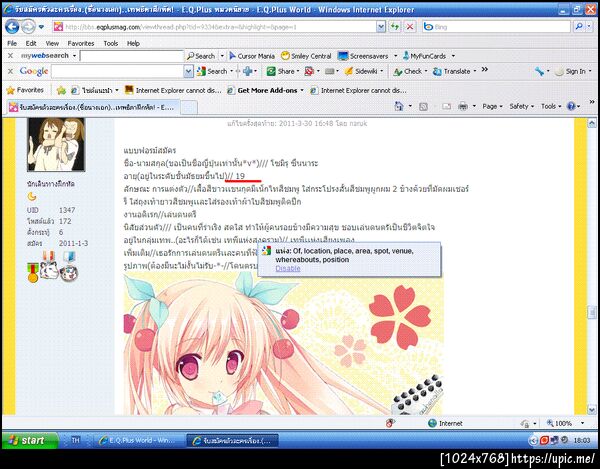Open first Internet Explorer cannot display favorite
Viewport: 600px width, 469px height.
173,90
